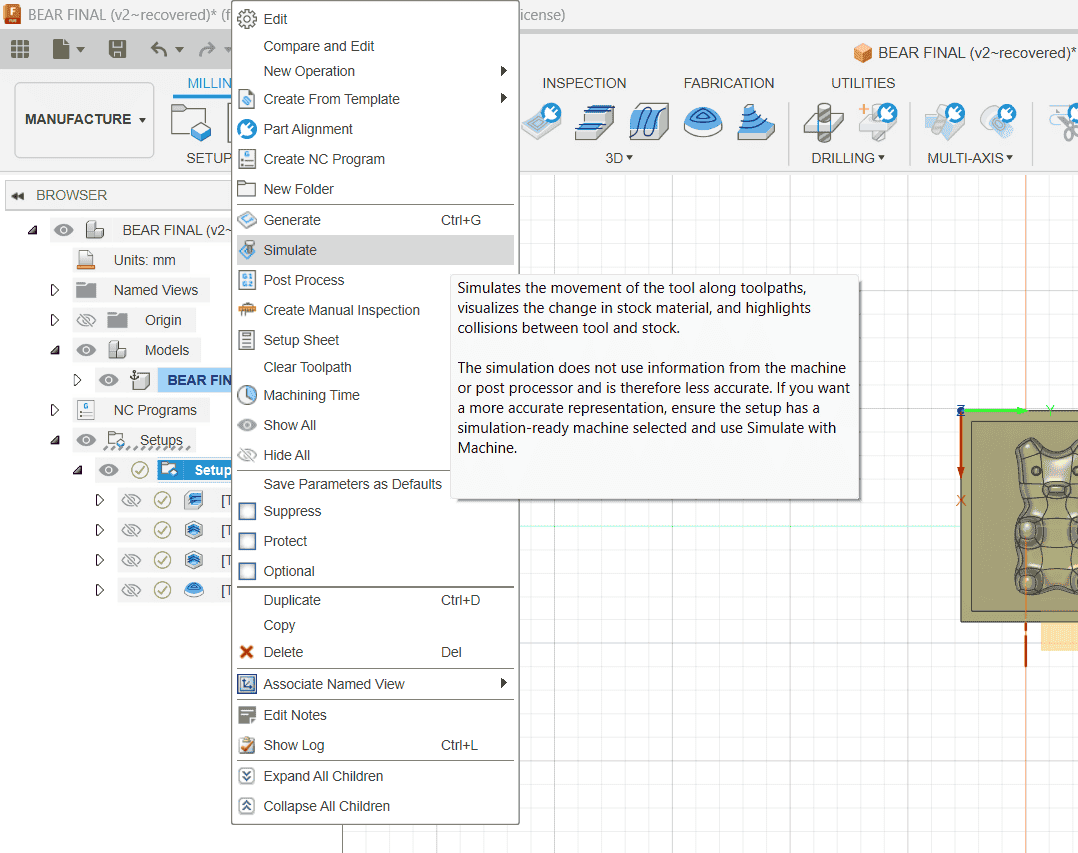Open Show Log entry
Viewport: 1078px width, 853px height.
coord(375,745)
